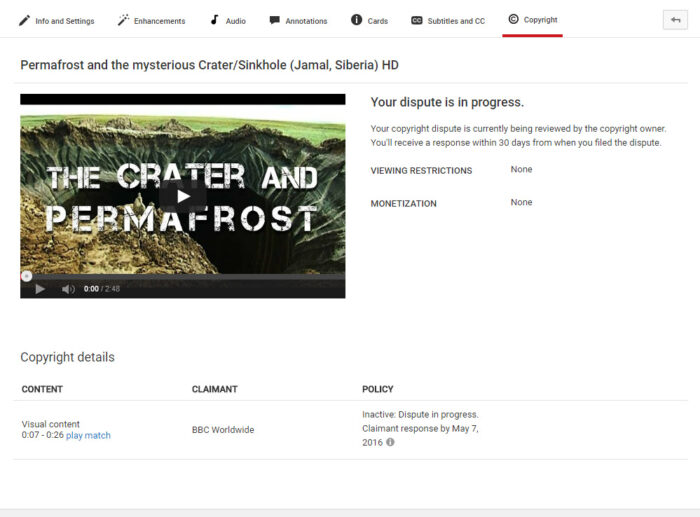Open the Subtitles and CC tab
The image size is (700, 517).
click(x=455, y=21)
